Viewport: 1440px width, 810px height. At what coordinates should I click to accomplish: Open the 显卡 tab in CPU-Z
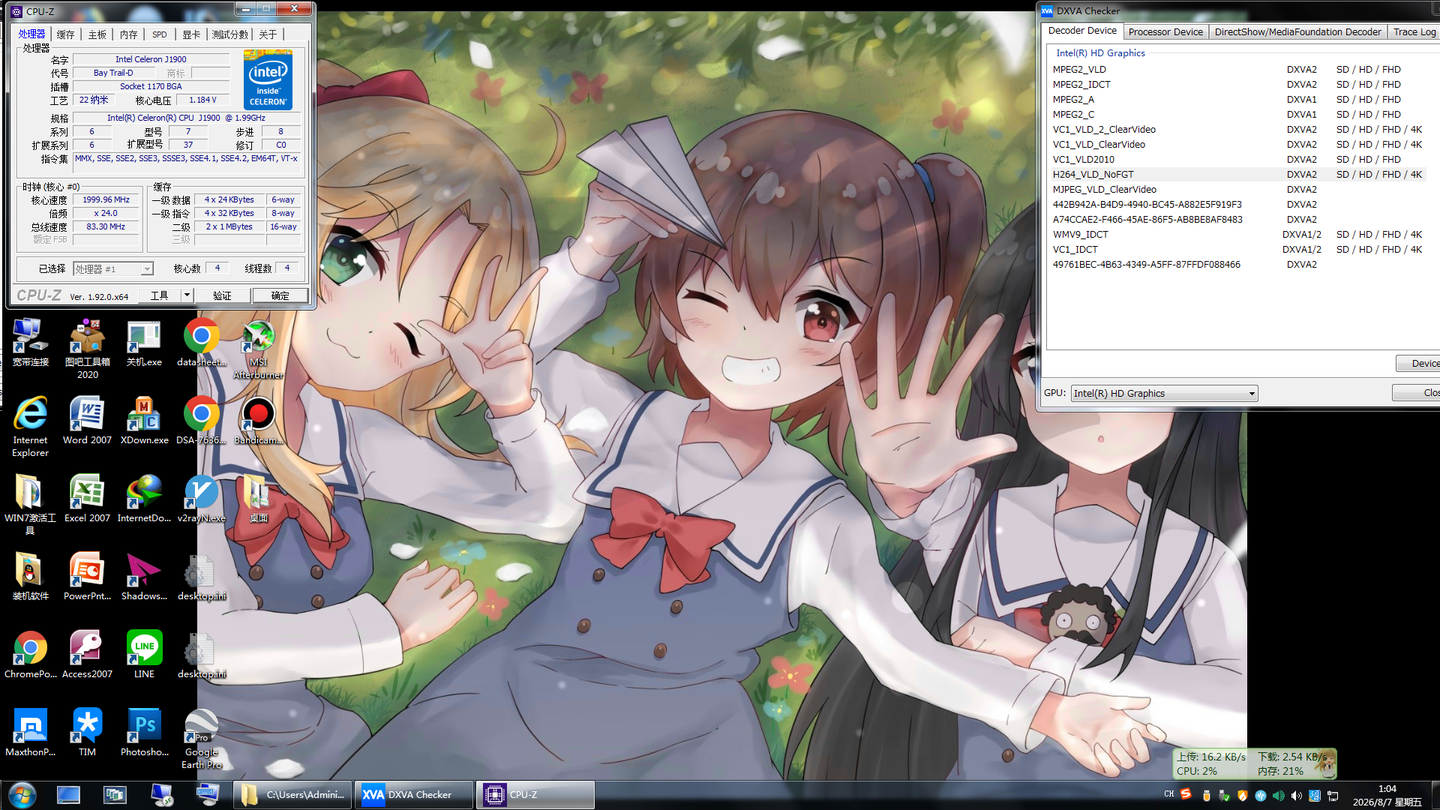point(191,34)
